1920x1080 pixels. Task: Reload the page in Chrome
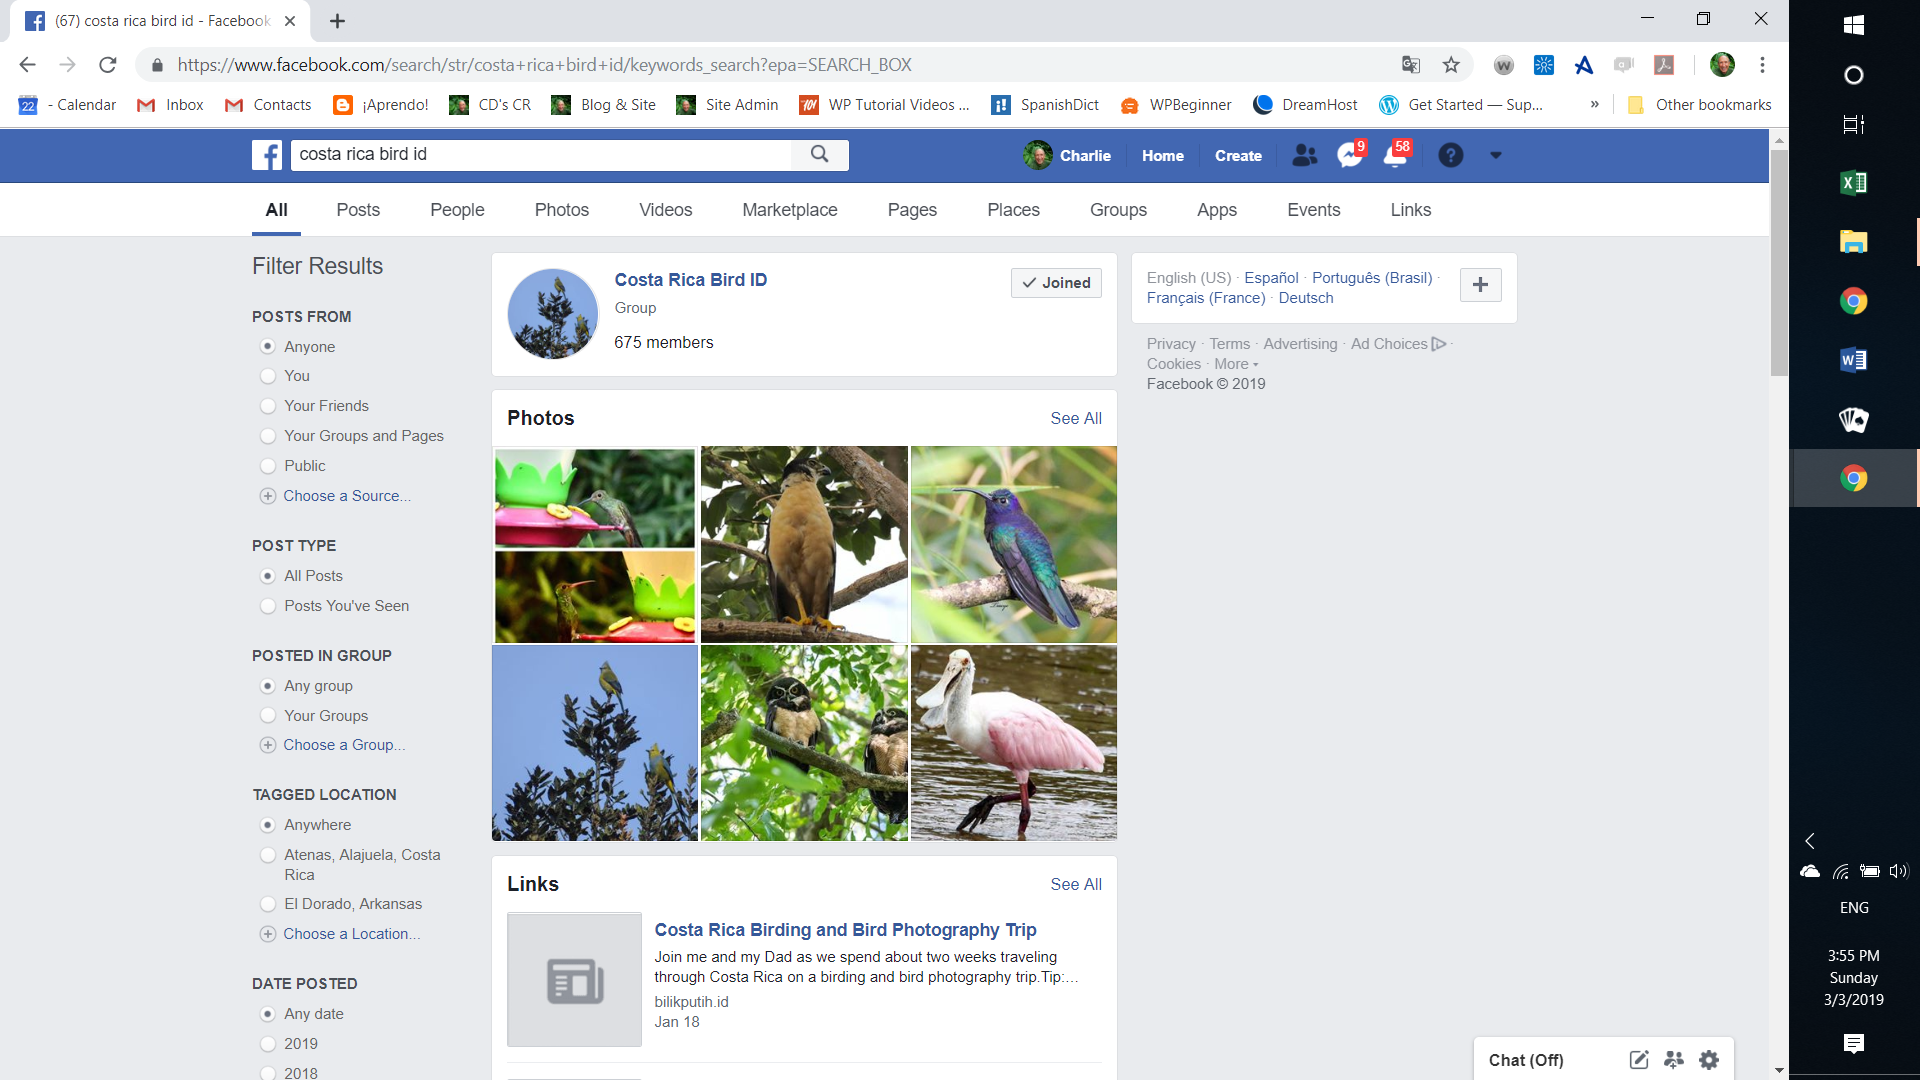[x=108, y=65]
